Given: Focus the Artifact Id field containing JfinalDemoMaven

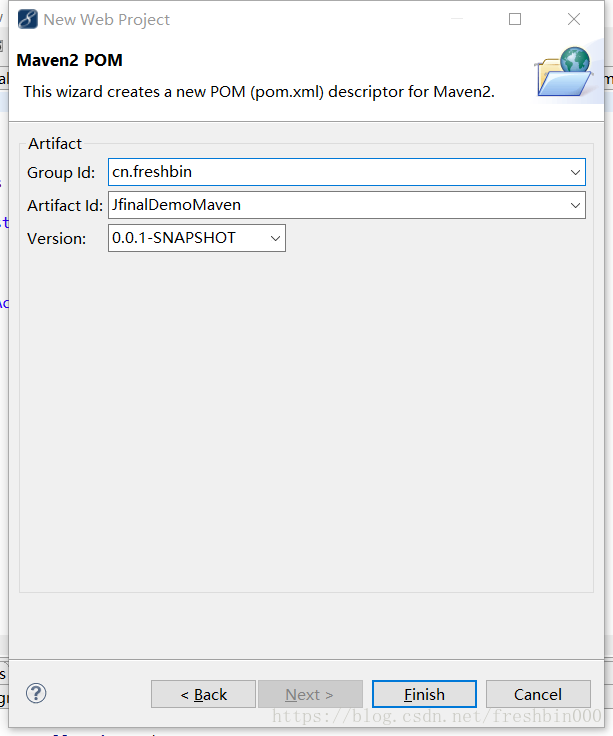Looking at the screenshot, I should coord(346,205).
